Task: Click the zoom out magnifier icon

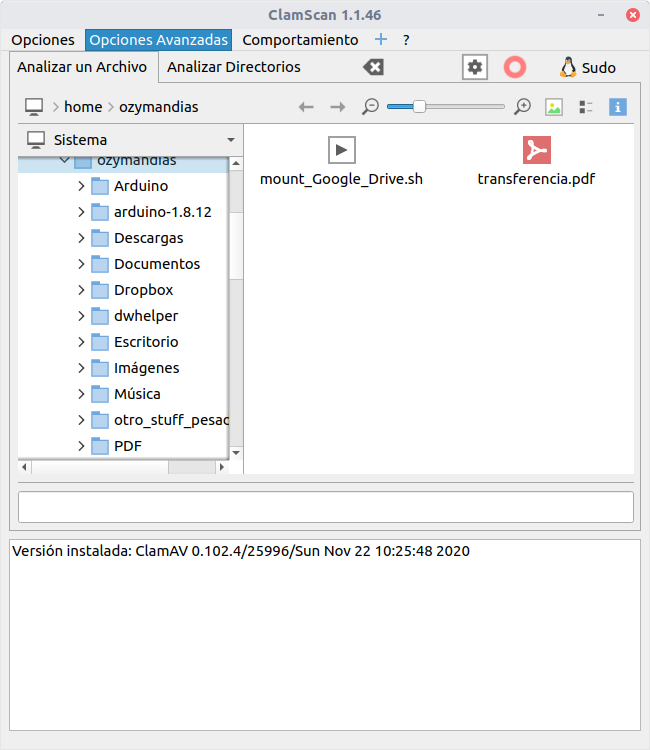Action: 370,107
